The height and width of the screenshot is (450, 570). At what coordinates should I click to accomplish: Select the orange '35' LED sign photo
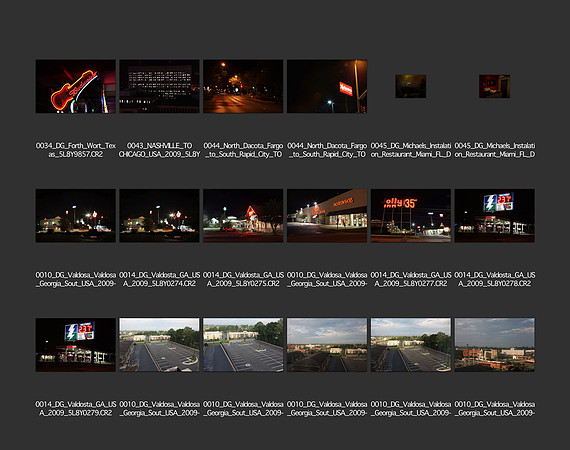point(411,216)
